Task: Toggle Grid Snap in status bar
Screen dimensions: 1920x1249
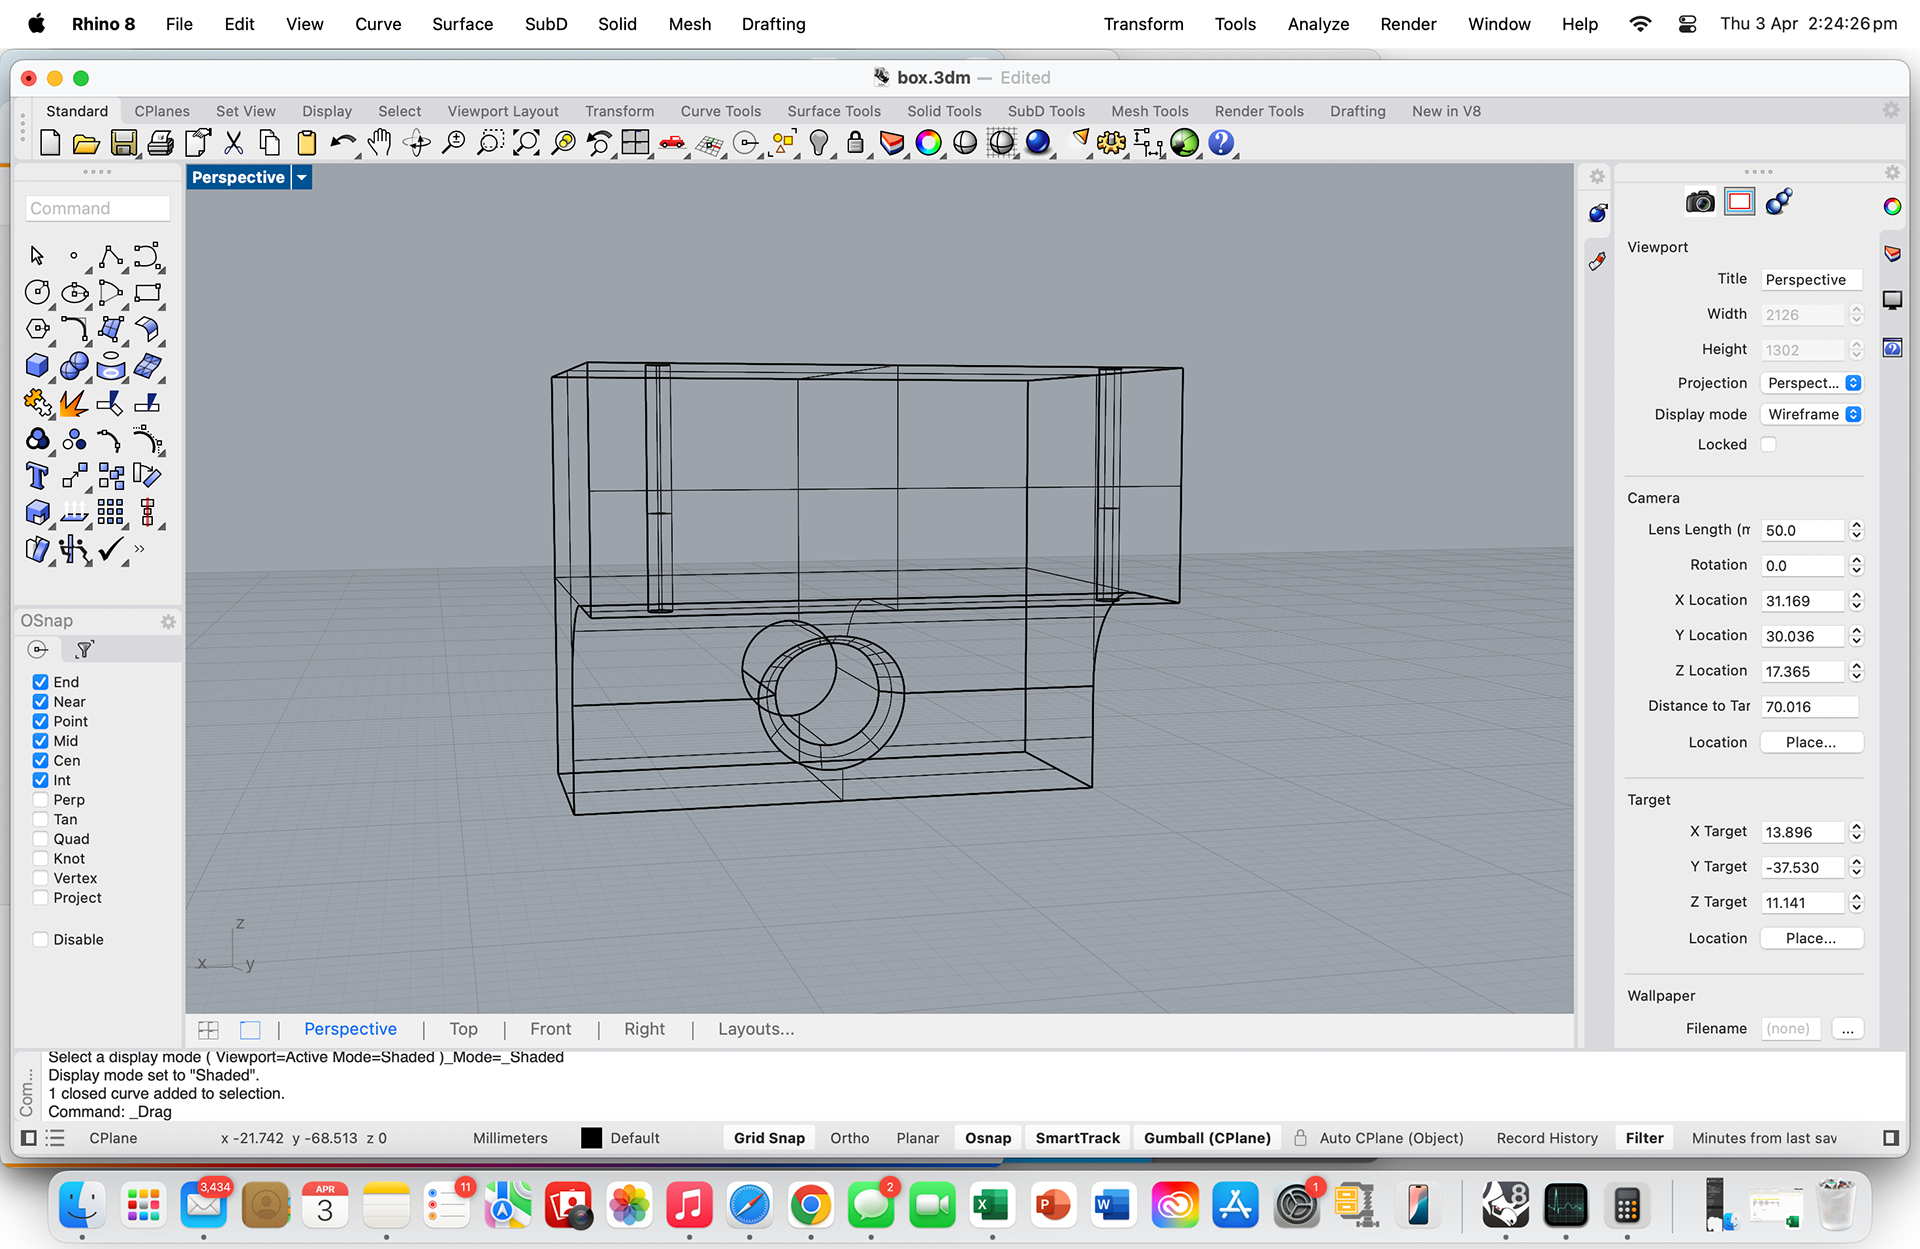Action: click(x=769, y=1138)
